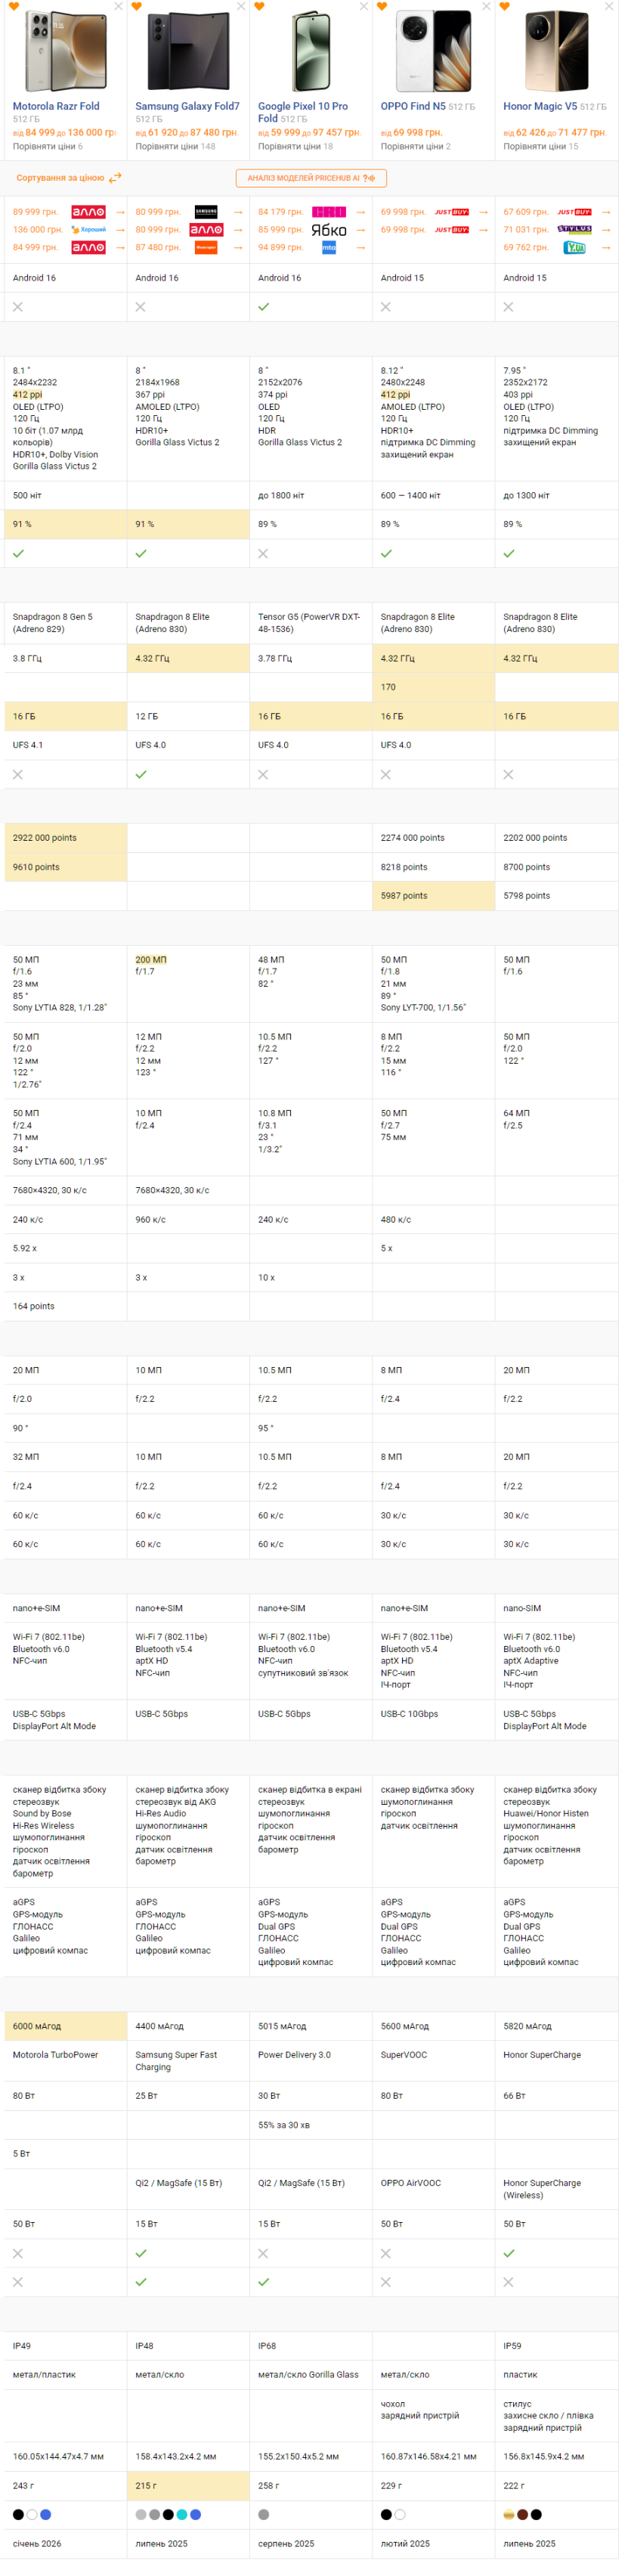631x2576 pixels.
Task: Mark Google Pixel 10 Pro Fold as favorite
Action: (x=259, y=6)
